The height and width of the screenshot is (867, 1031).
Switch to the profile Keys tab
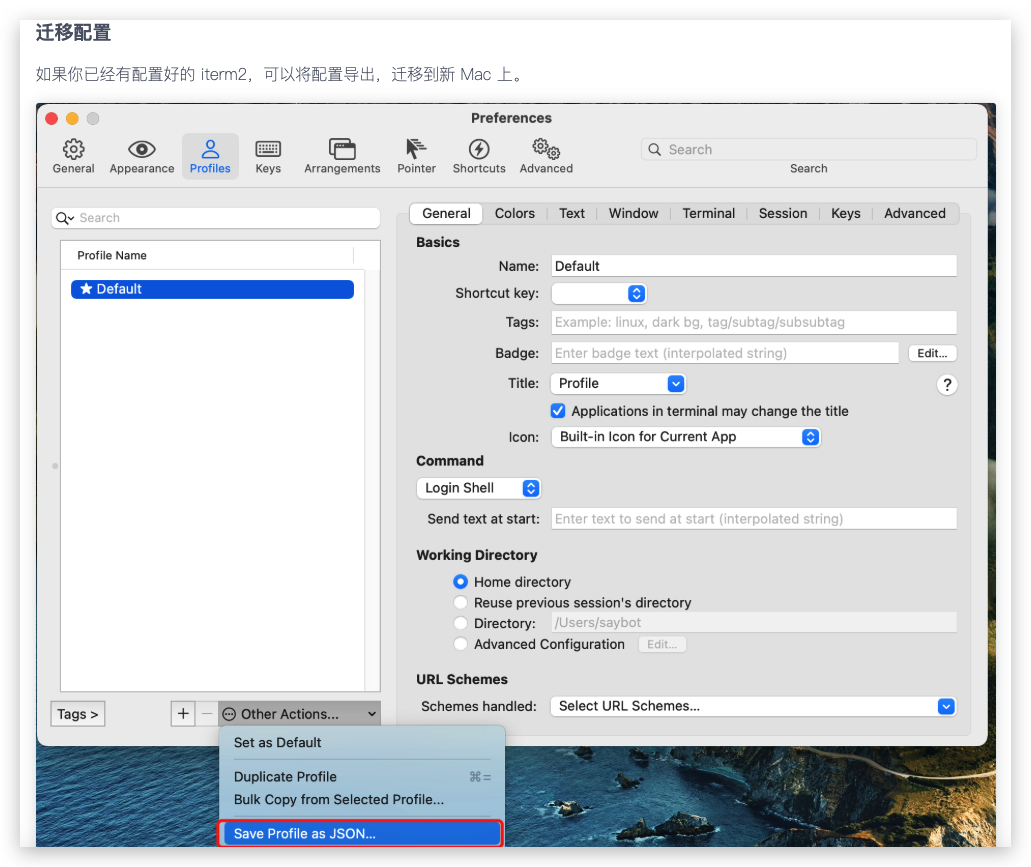click(845, 214)
